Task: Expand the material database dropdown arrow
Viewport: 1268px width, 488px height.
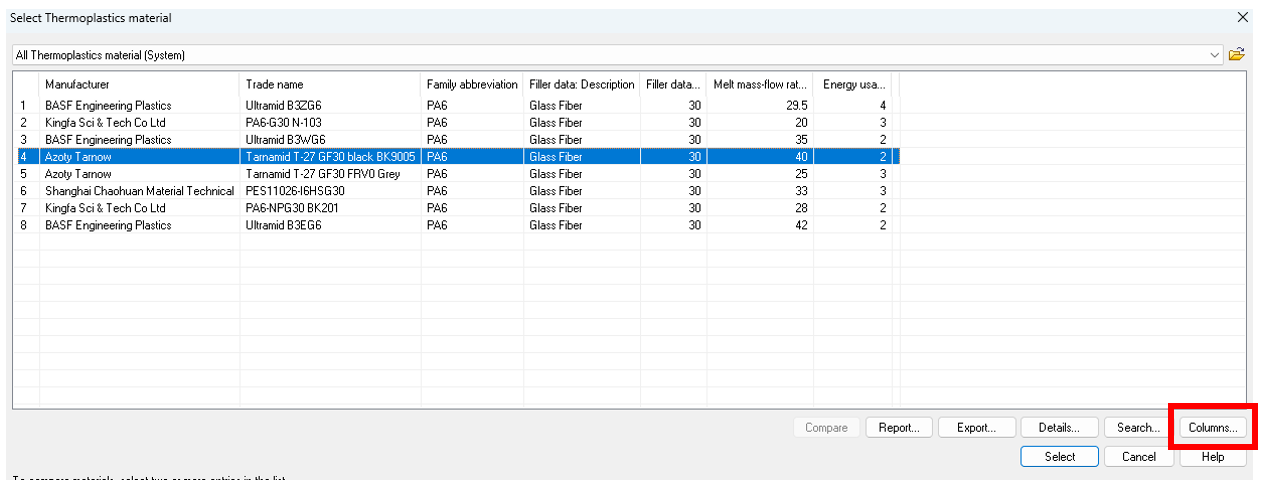Action: (1215, 55)
